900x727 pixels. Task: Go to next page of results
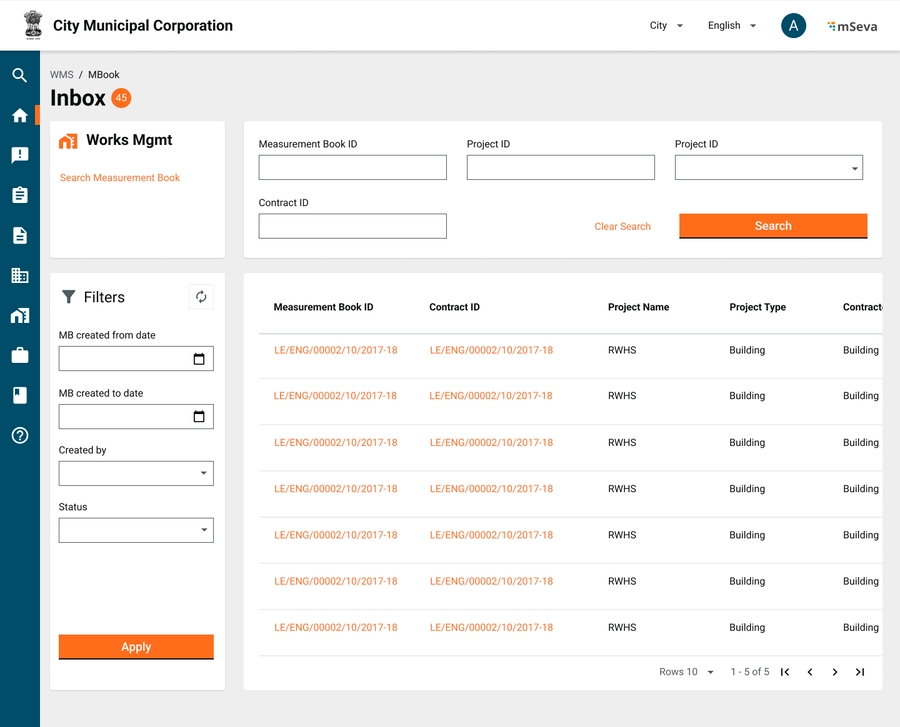(835, 672)
